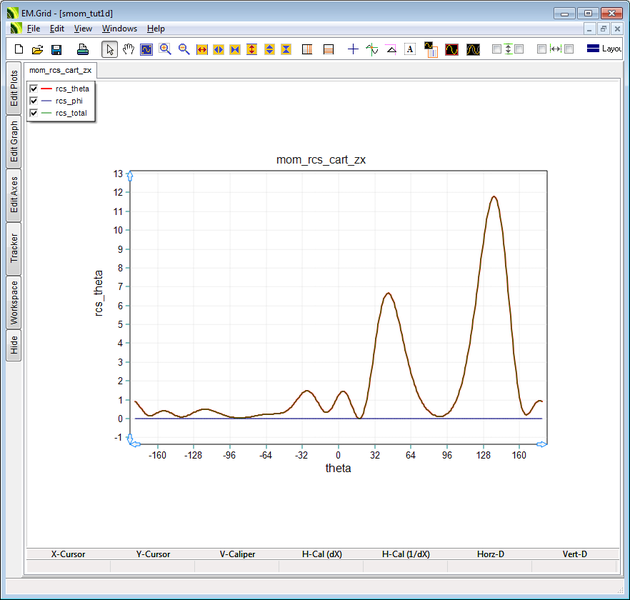Click the New document icon
Viewport: 630px width, 600px height.
(x=18, y=49)
